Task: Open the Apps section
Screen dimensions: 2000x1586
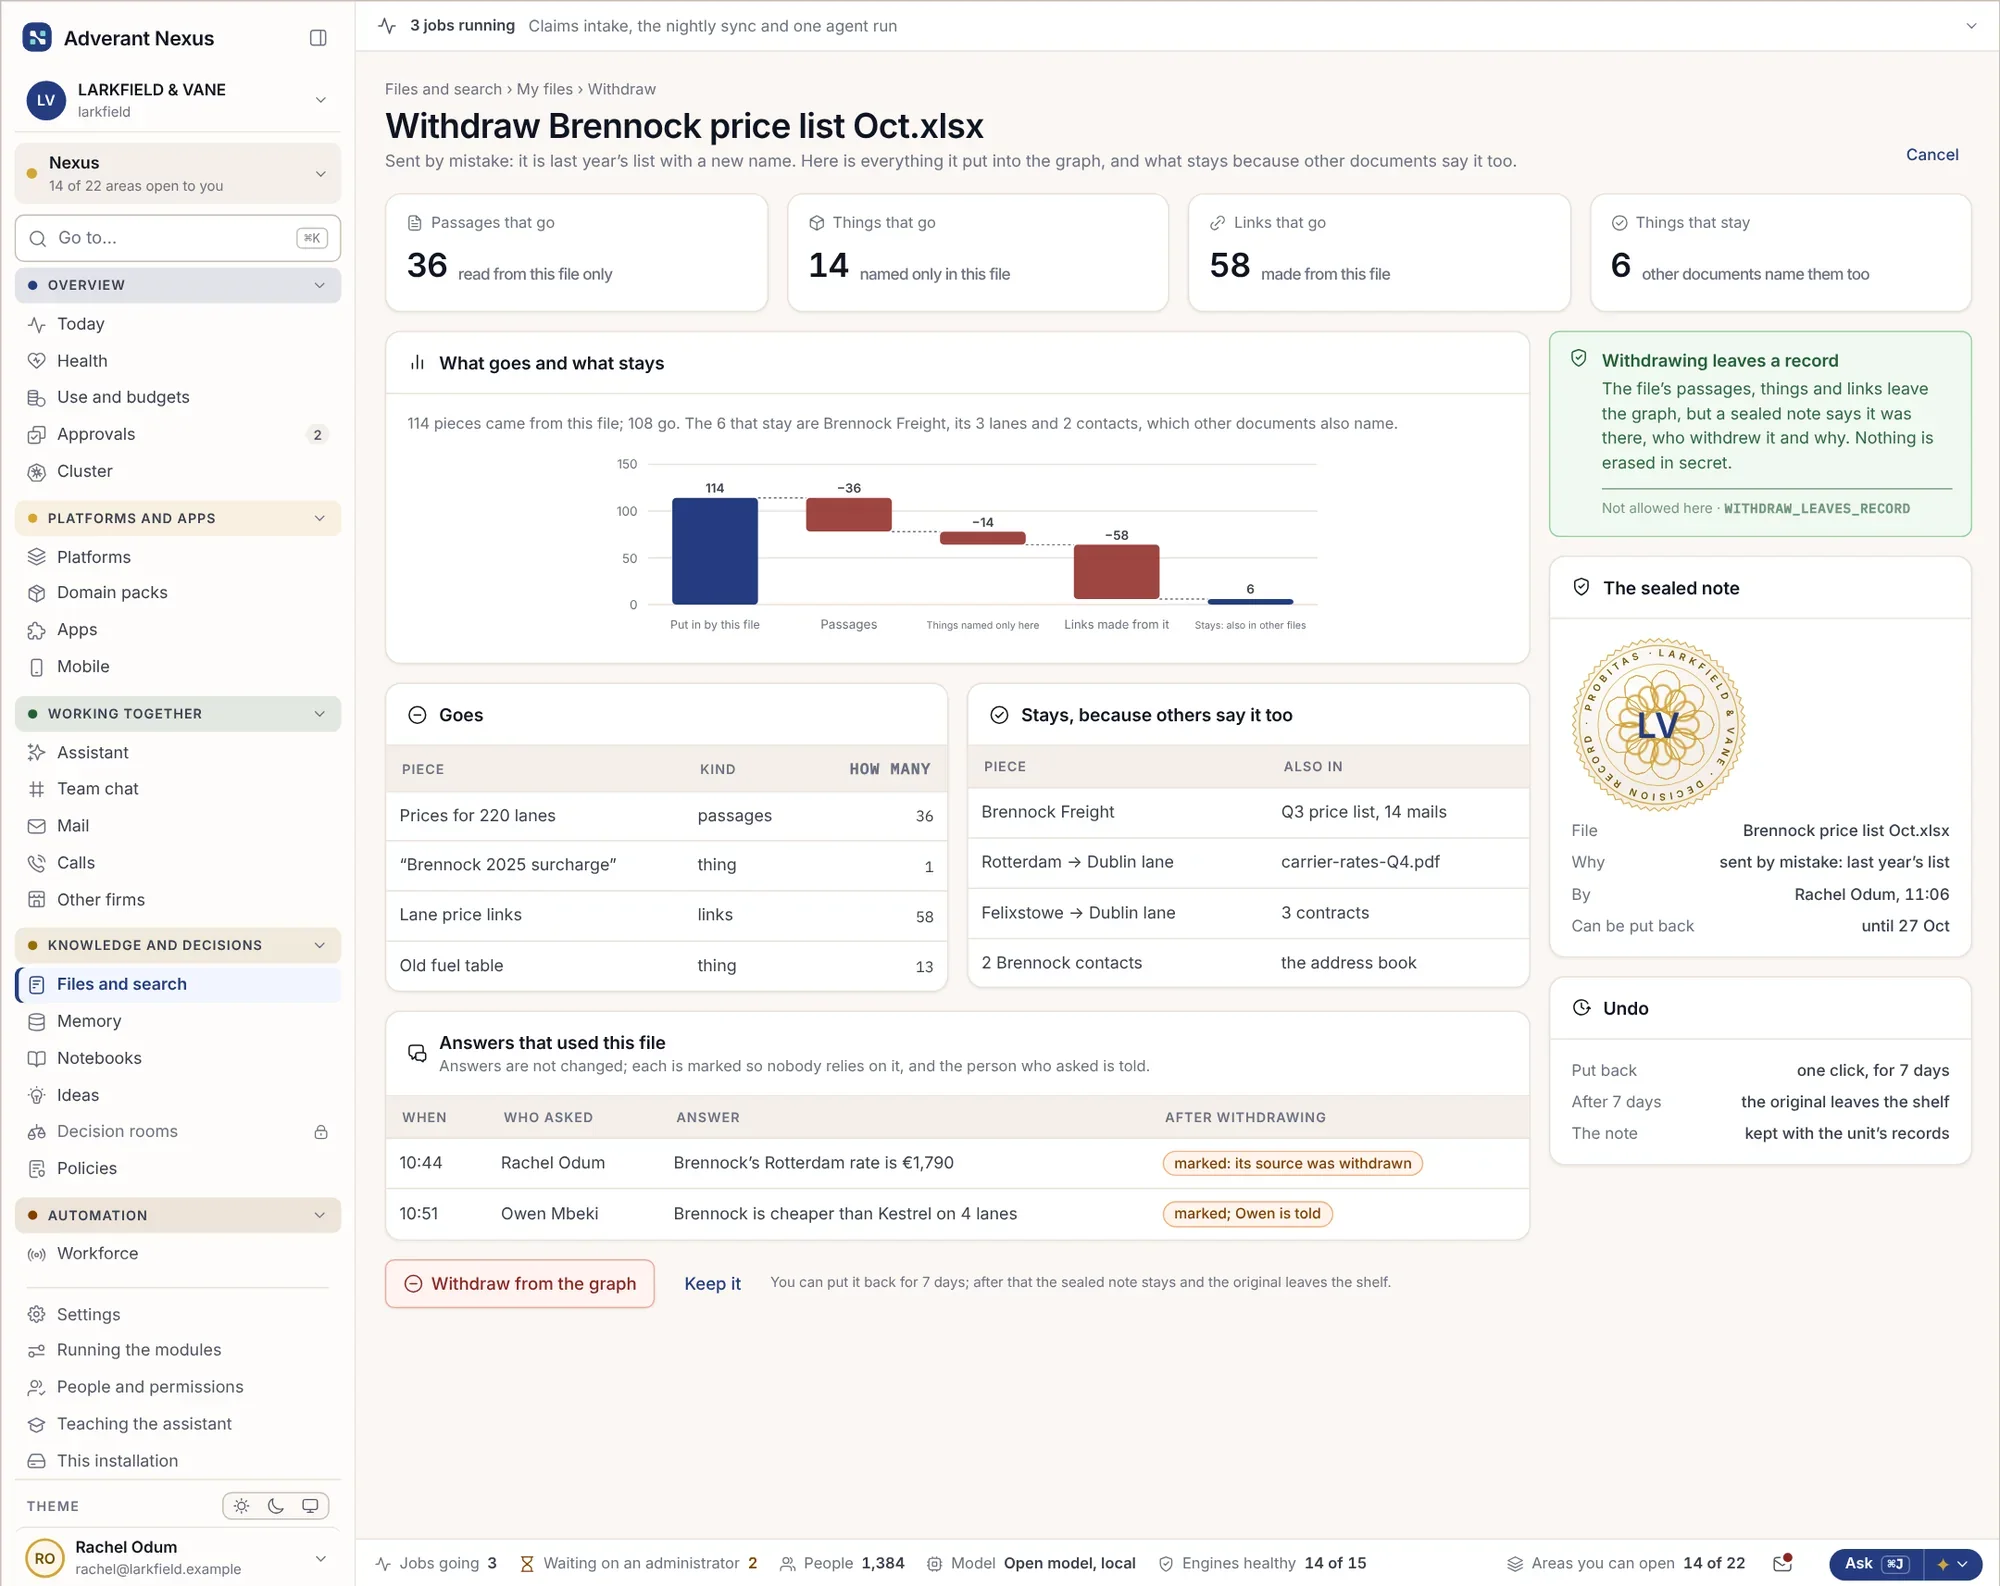Action: 178,630
